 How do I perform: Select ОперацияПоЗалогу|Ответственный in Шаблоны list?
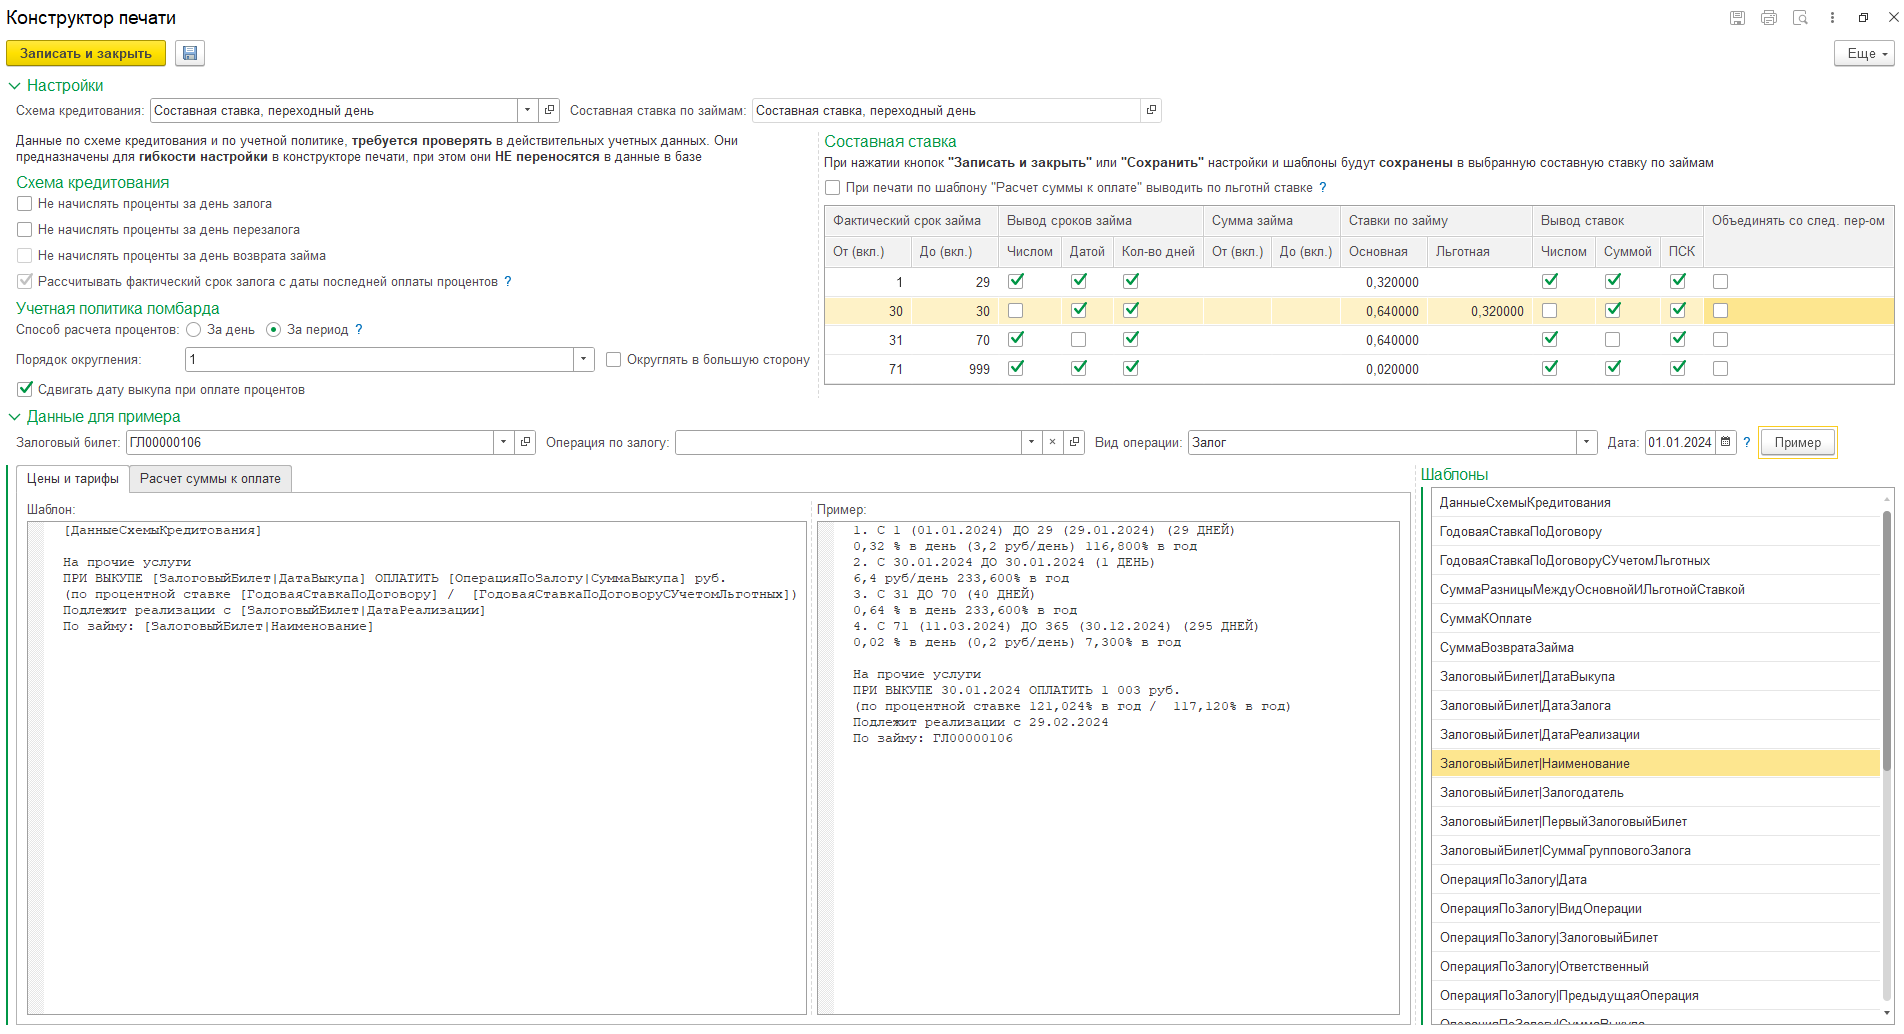click(x=1656, y=967)
